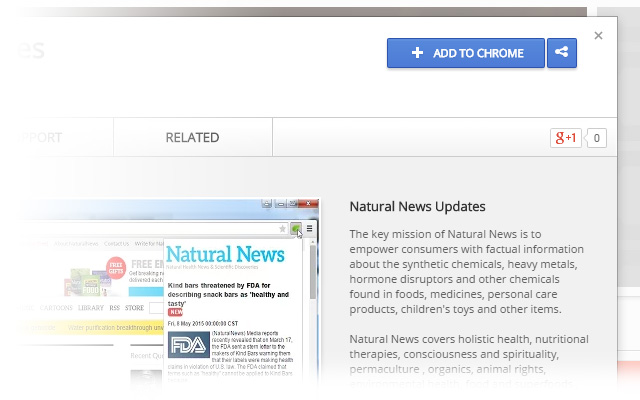This screenshot has height=400, width=640.
Task: Switch to the RELATED tab
Action: point(192,137)
